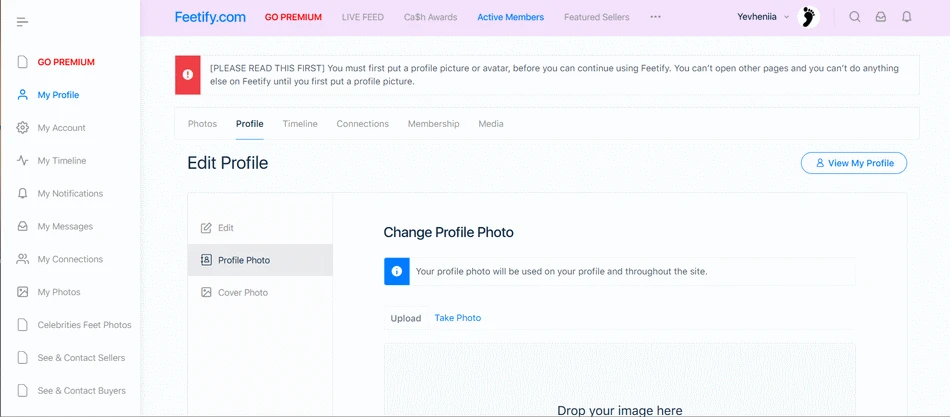Open the GO PREMIUM link in top navbar
This screenshot has height=417, width=950.
[293, 17]
